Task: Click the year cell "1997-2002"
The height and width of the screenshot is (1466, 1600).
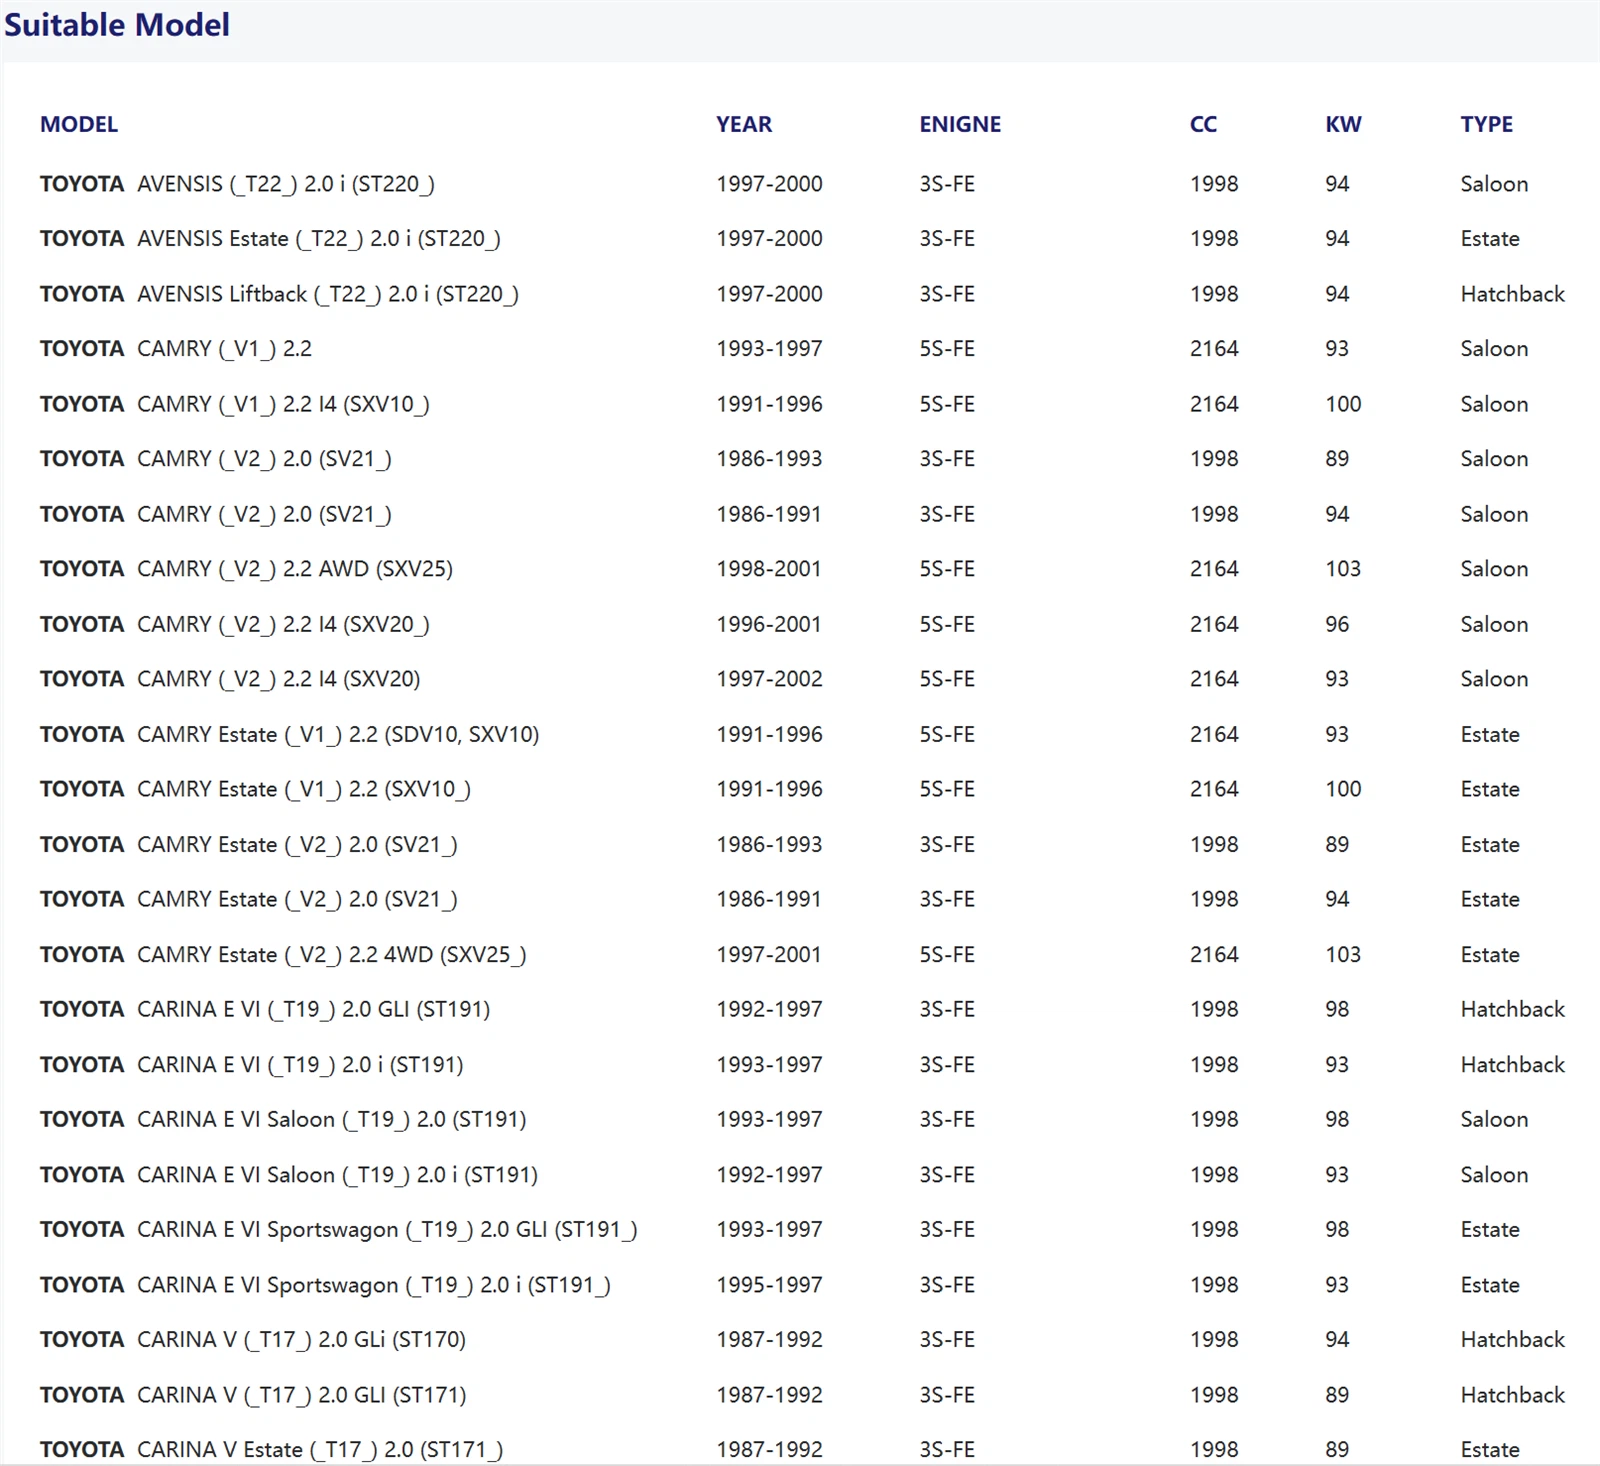Action: click(x=769, y=679)
